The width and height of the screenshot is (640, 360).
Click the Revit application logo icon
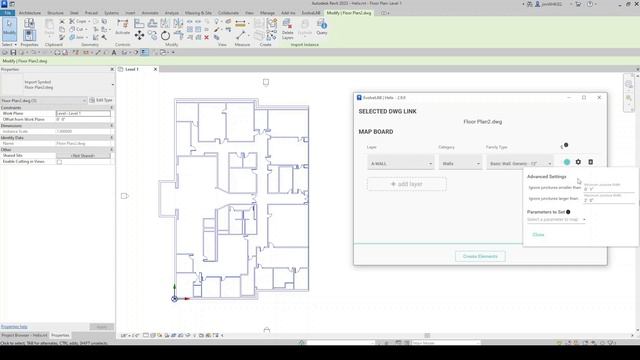(4, 4)
